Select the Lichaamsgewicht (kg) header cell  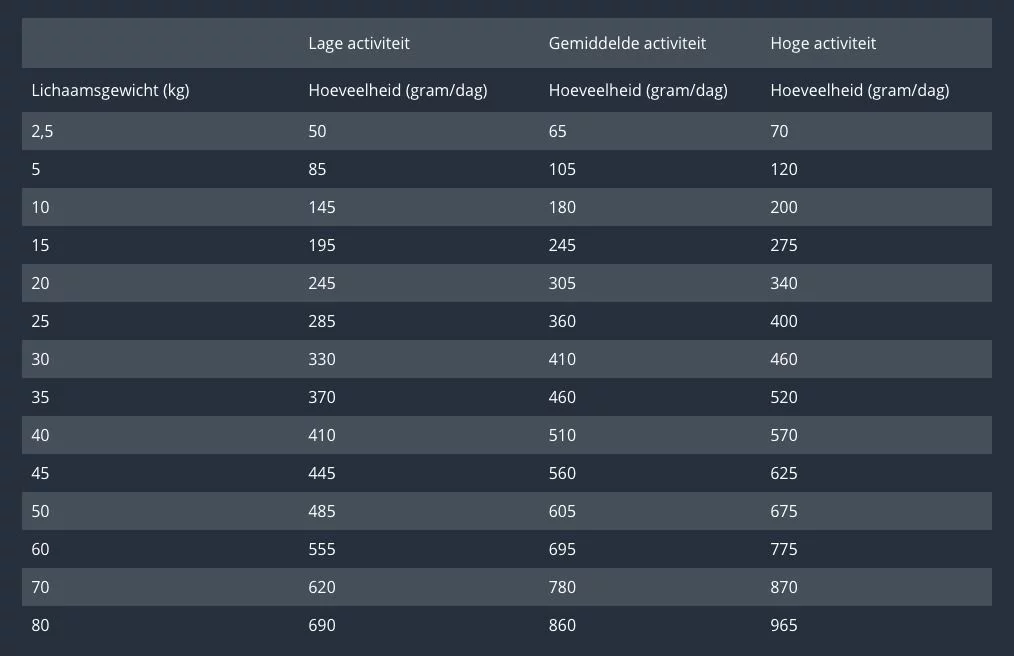pyautogui.click(x=110, y=91)
